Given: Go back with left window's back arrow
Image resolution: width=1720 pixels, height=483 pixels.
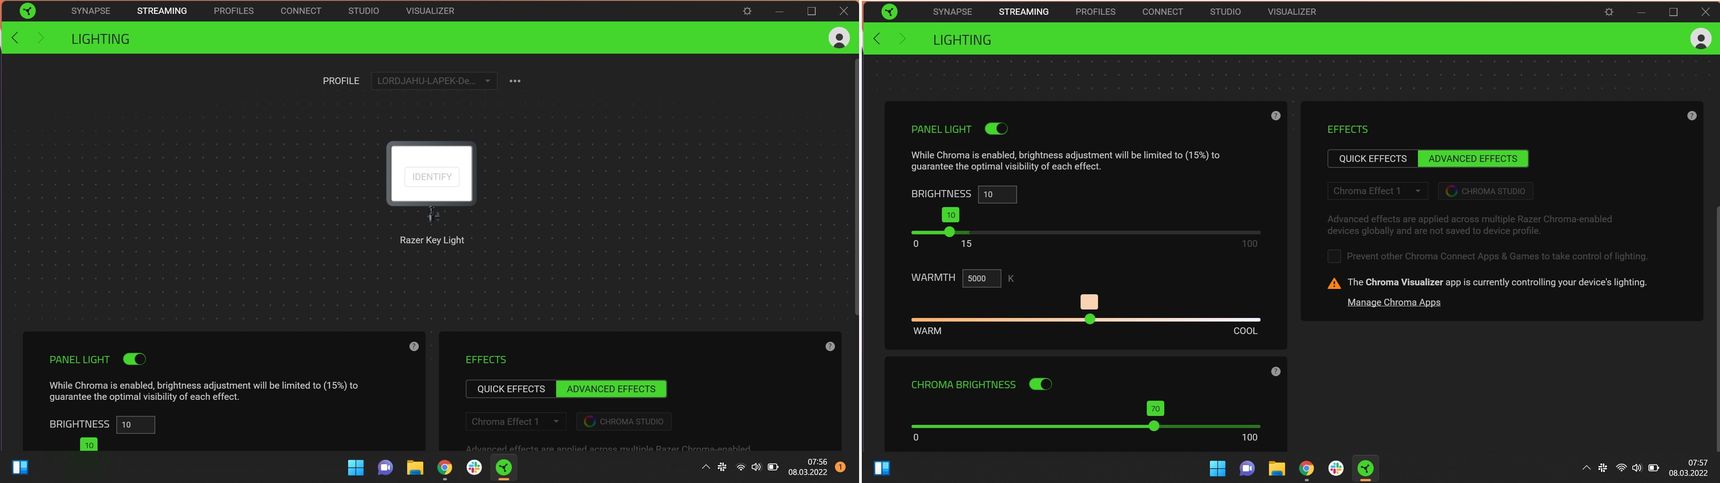Looking at the screenshot, I should pyautogui.click(x=15, y=38).
